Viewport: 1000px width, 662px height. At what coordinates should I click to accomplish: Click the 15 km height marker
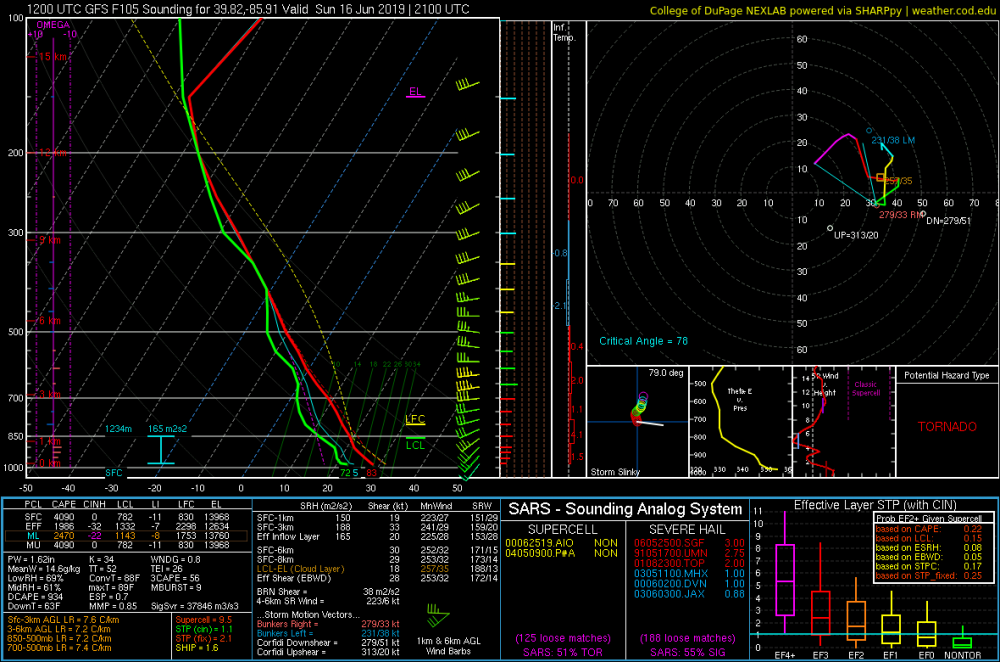[x=52, y=57]
